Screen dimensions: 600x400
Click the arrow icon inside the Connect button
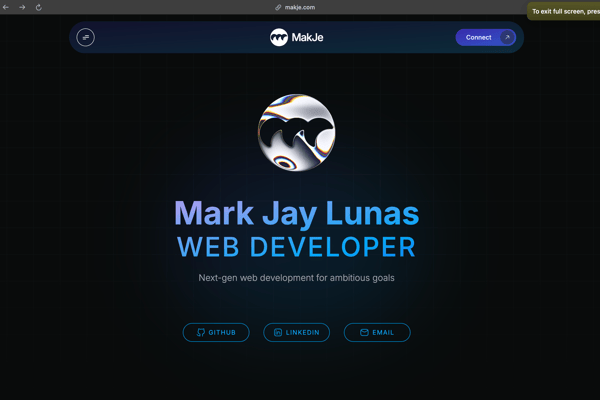pyautogui.click(x=507, y=37)
